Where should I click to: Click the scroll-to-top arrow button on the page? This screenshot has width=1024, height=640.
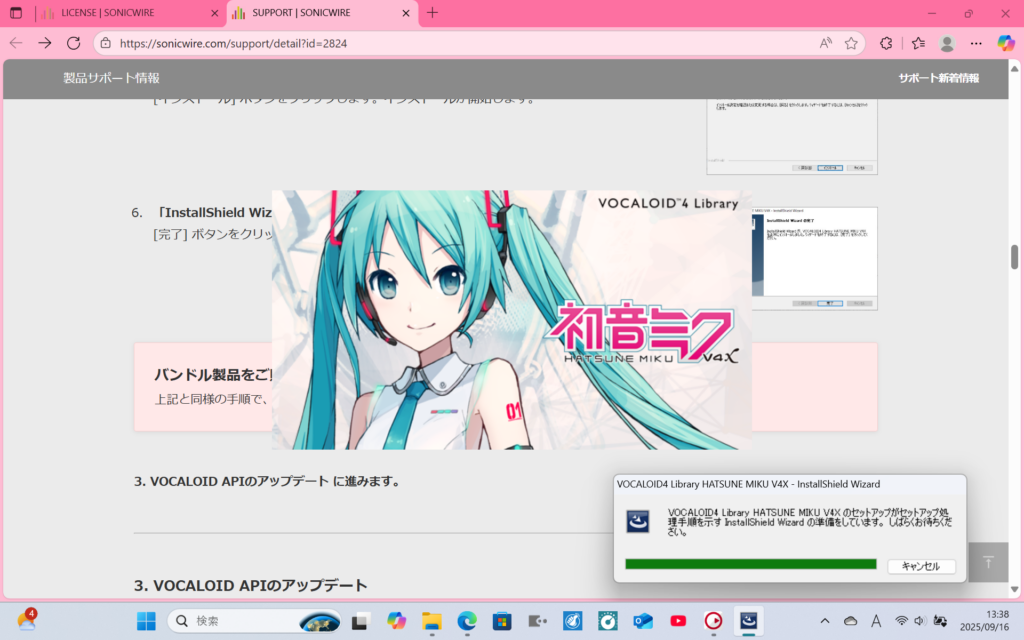[988, 562]
